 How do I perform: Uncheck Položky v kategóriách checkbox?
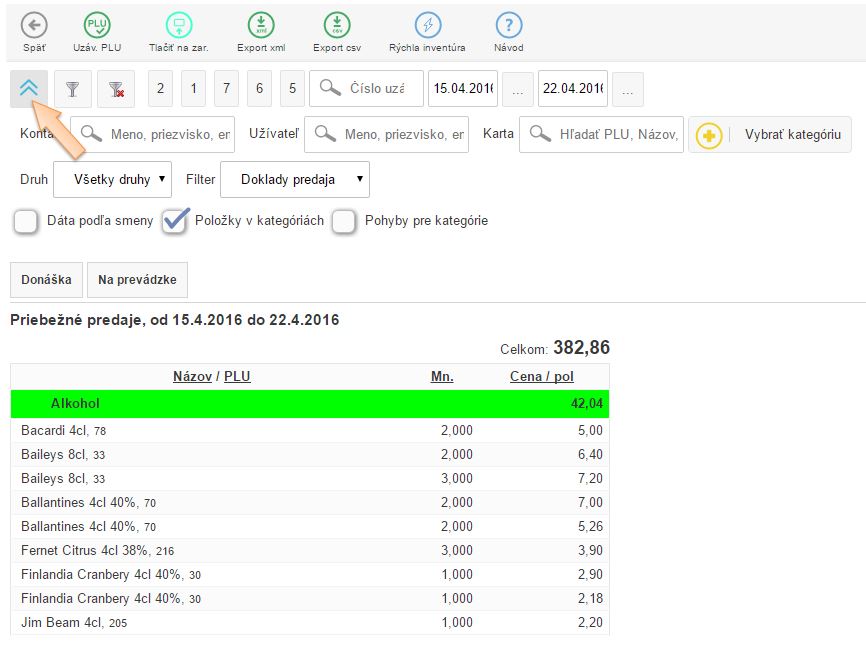pos(175,221)
